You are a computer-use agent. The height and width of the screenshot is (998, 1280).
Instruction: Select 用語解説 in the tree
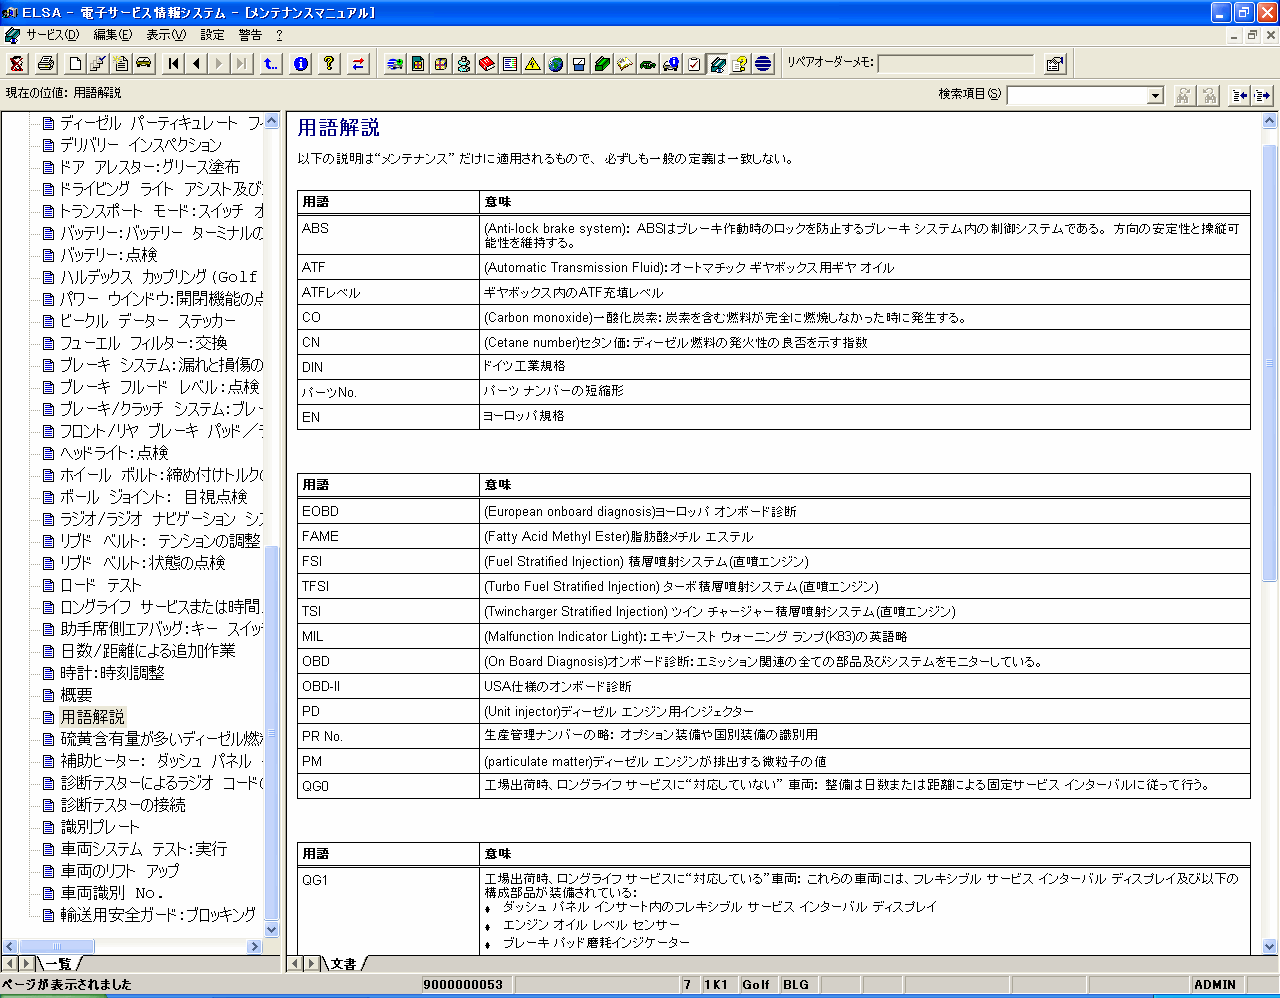click(x=92, y=717)
